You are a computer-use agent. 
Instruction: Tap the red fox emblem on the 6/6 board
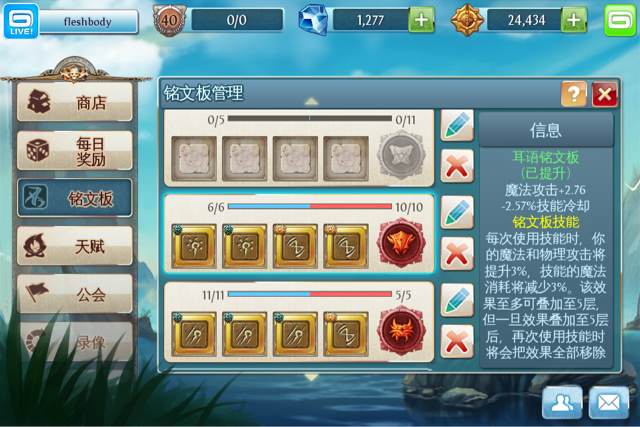(x=402, y=243)
